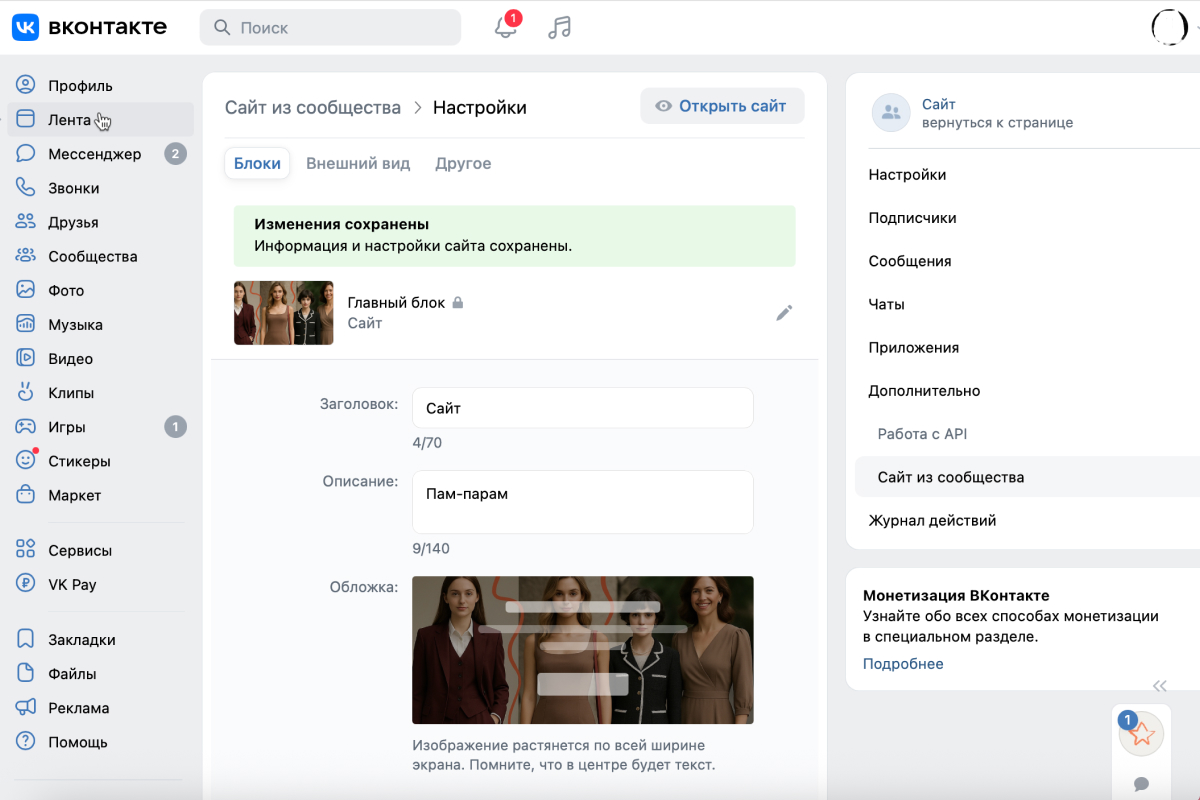Open the profile avatar menu
This screenshot has height=800, width=1200.
coord(1170,27)
